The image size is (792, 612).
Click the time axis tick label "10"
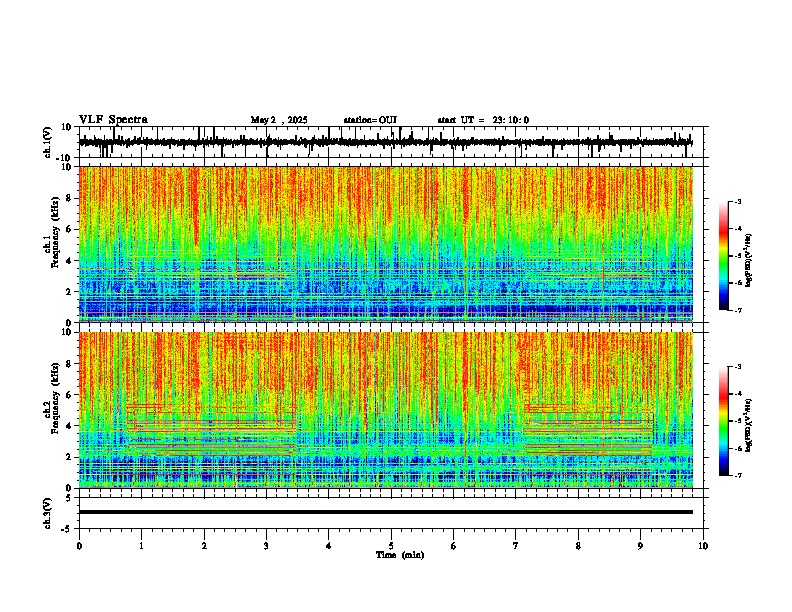703,546
